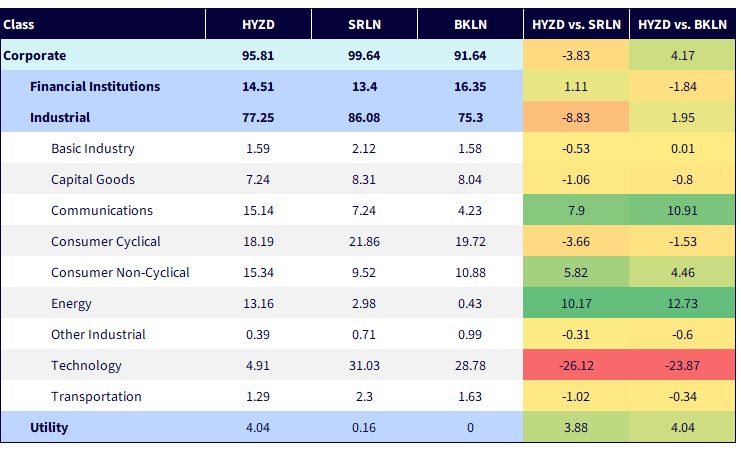Click the Class column header
The image size is (741, 451).
[19, 25]
